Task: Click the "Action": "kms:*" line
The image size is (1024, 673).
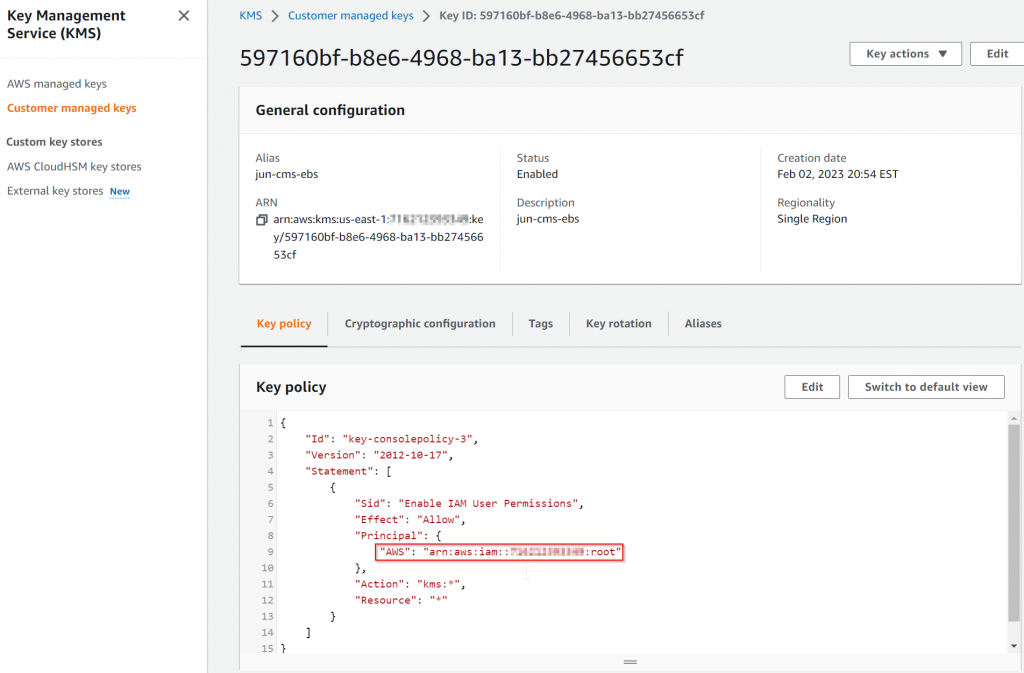Action: 410,584
